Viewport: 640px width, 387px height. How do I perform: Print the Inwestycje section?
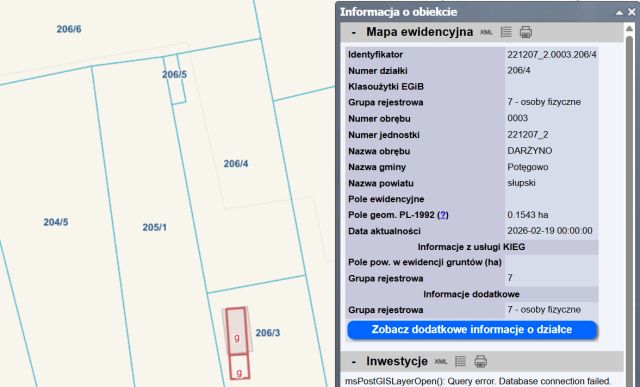point(480,361)
